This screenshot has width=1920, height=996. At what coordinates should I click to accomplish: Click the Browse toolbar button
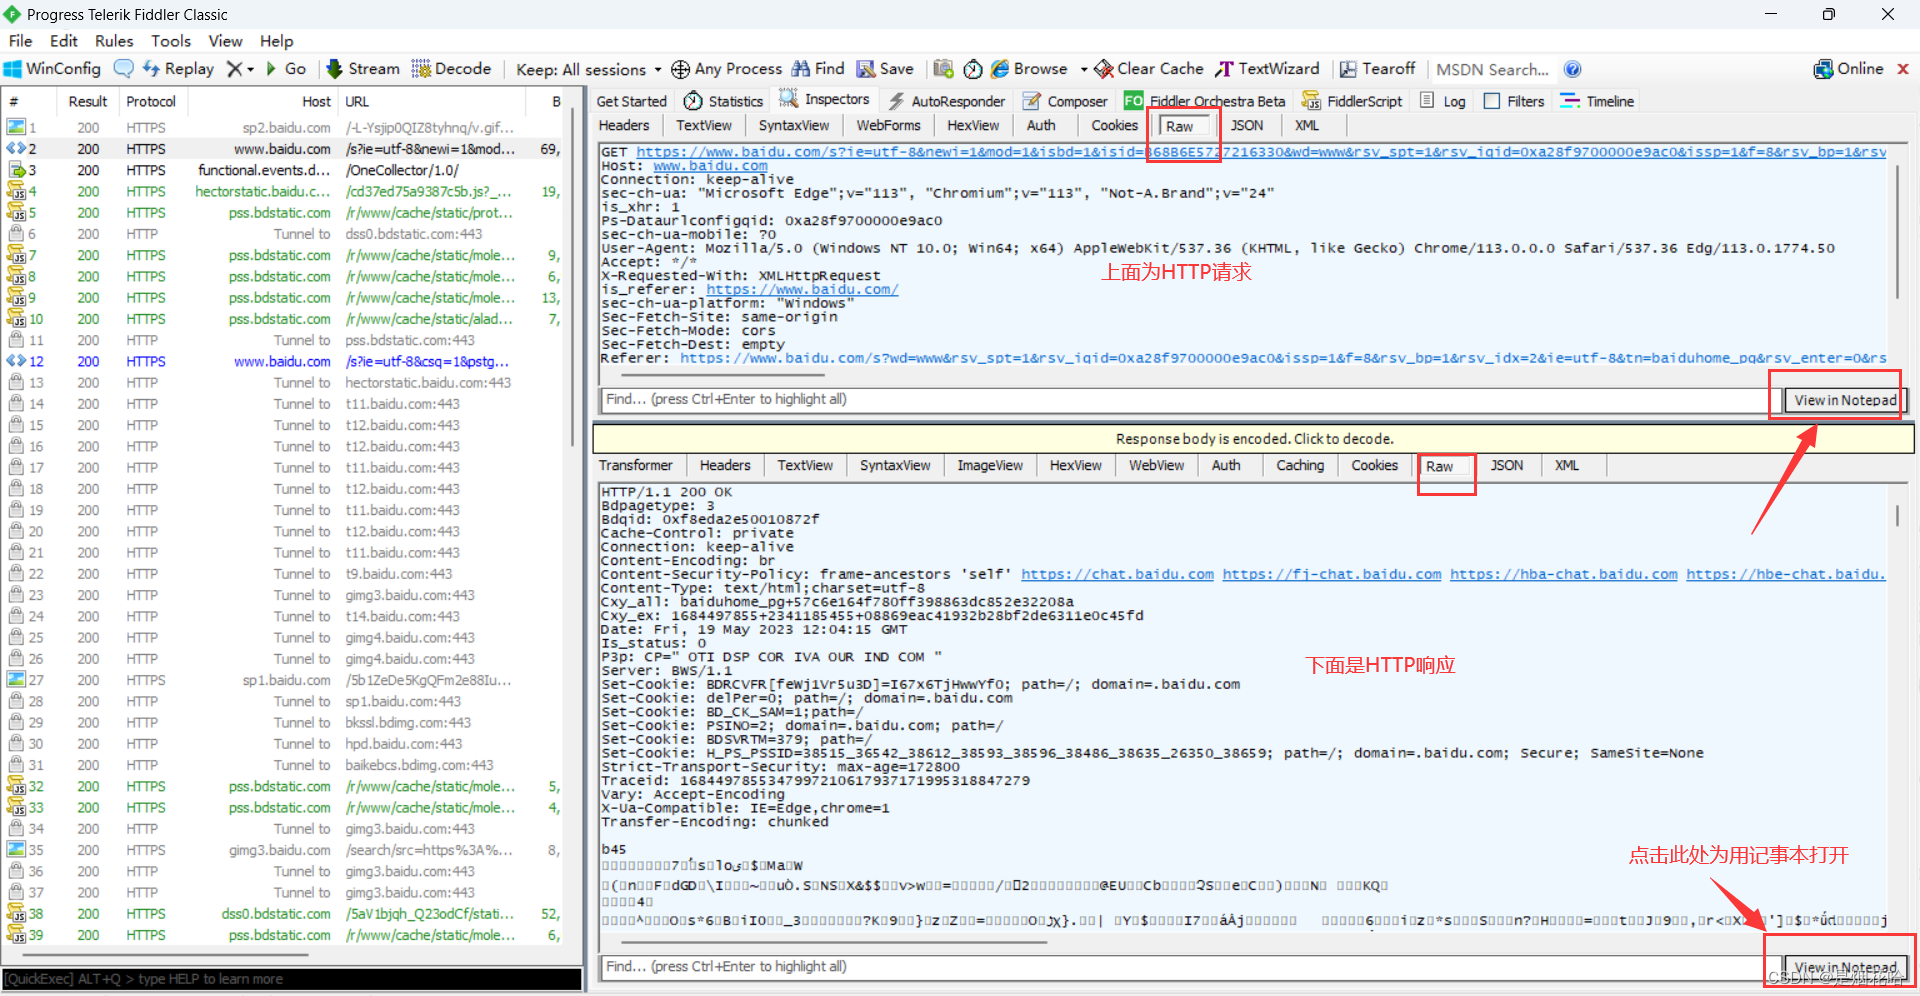point(1029,69)
